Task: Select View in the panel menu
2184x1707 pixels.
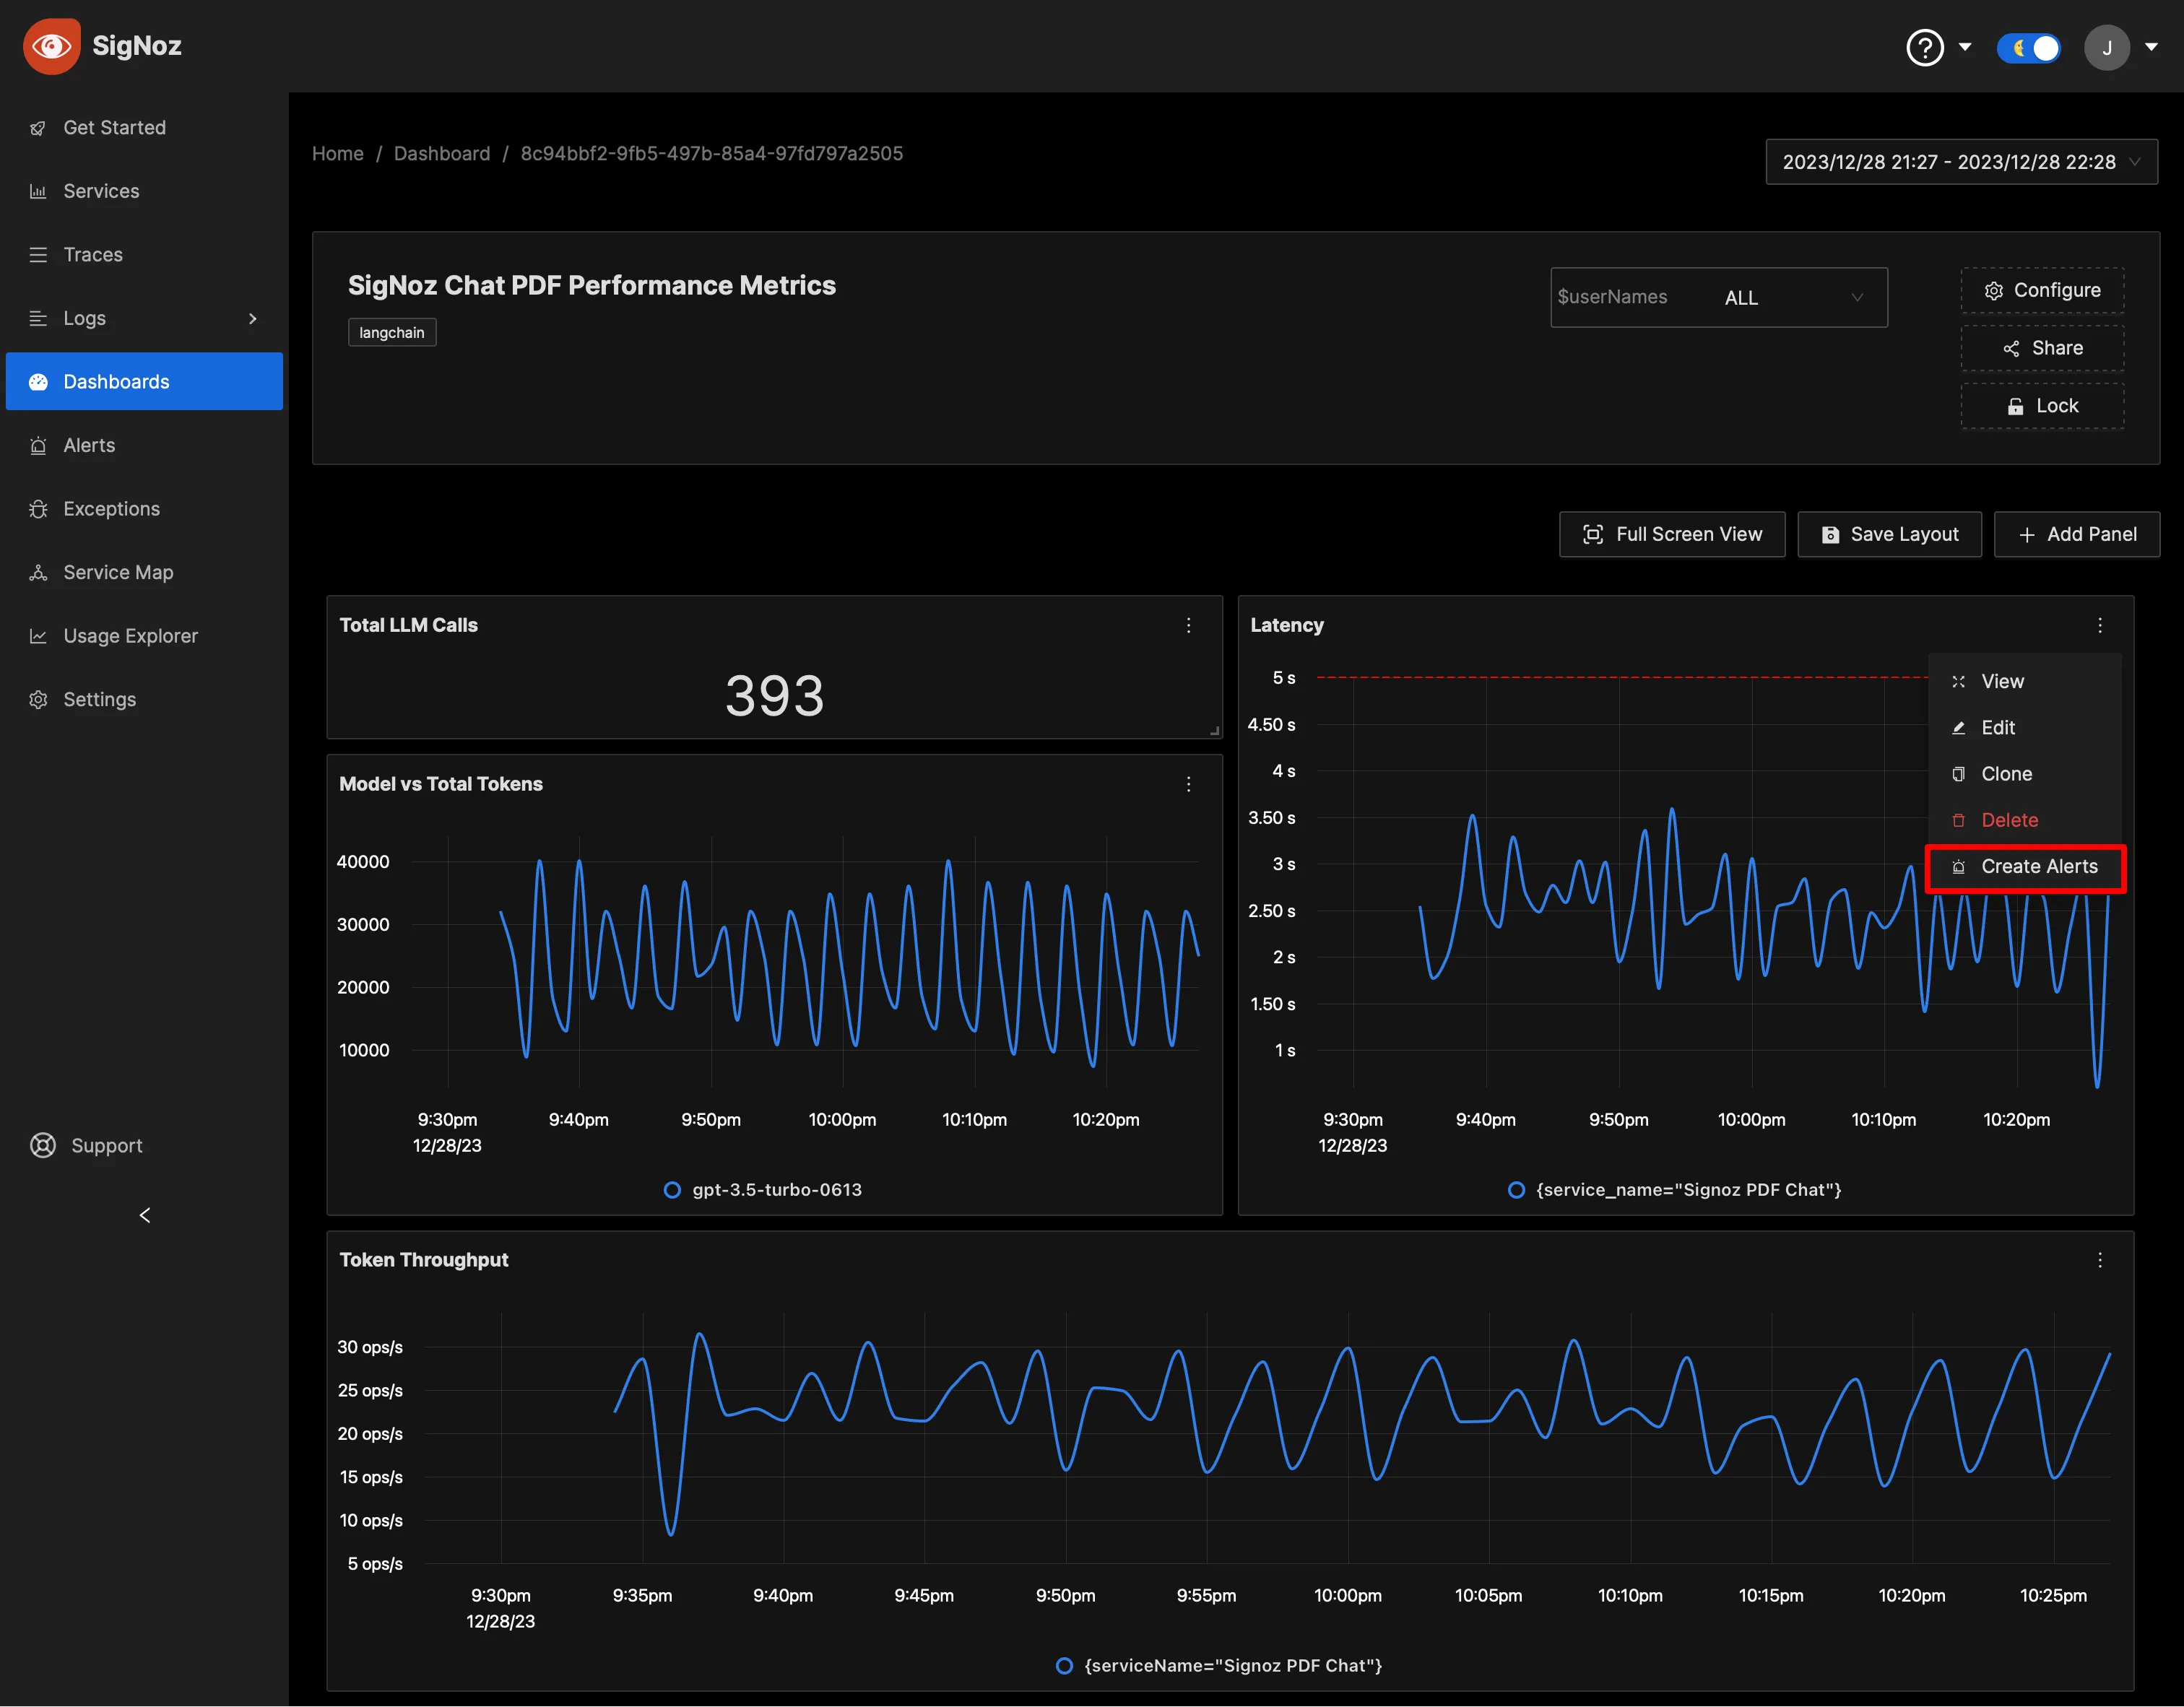Action: point(2025,681)
